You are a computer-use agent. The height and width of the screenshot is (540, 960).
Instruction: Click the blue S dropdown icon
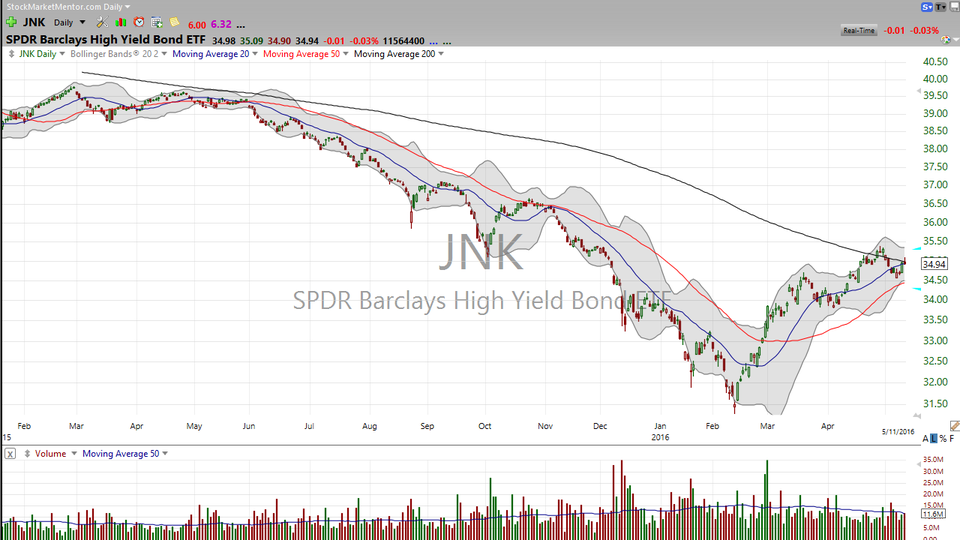[927, 7]
